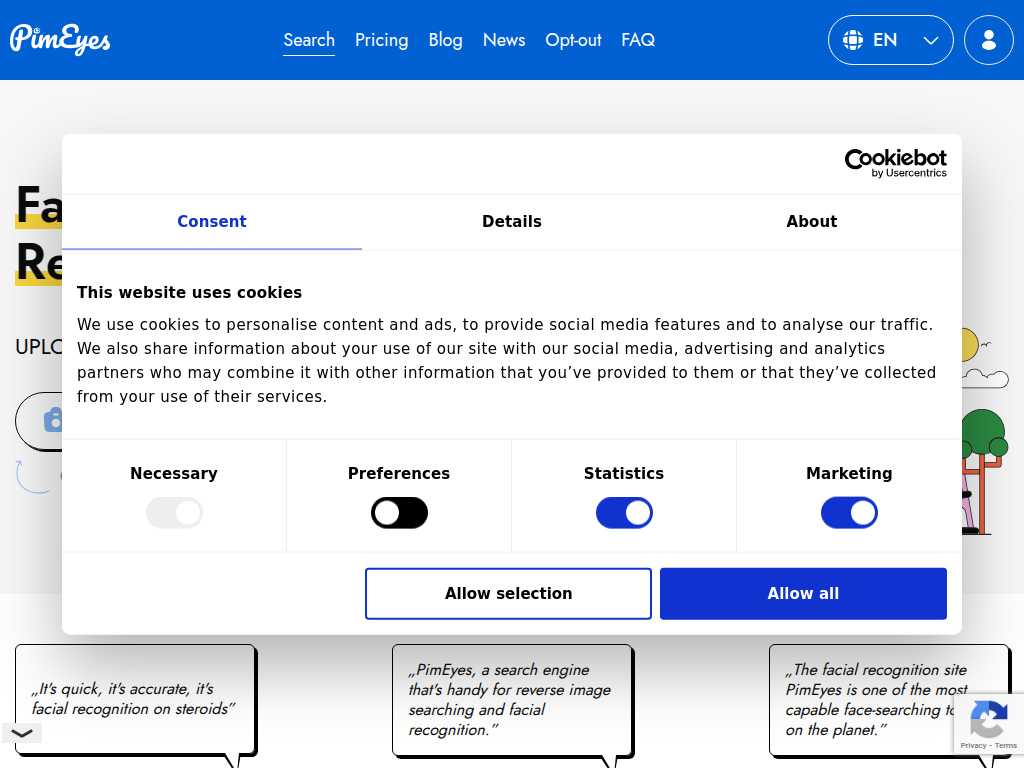Image resolution: width=1024 pixels, height=768 pixels.
Task: Enable the Preferences cookies switch
Action: pyautogui.click(x=399, y=513)
